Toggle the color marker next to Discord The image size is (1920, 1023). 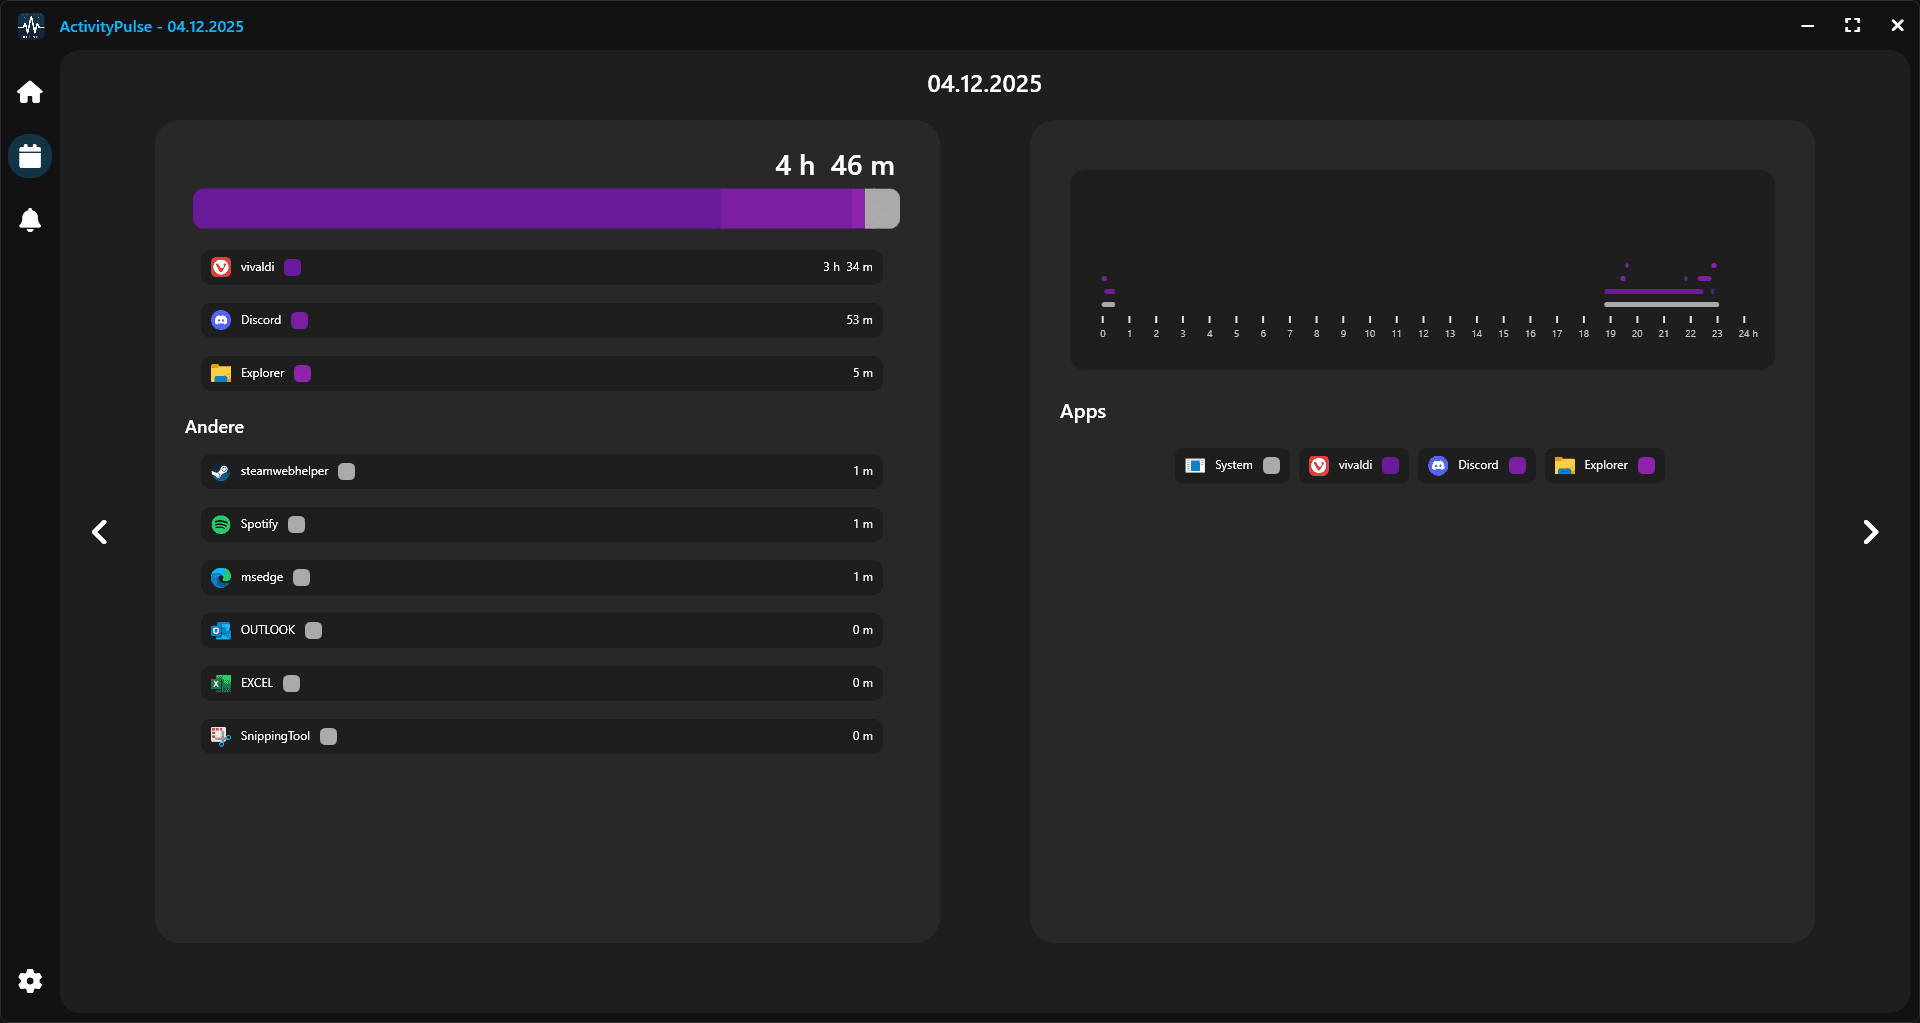click(298, 320)
